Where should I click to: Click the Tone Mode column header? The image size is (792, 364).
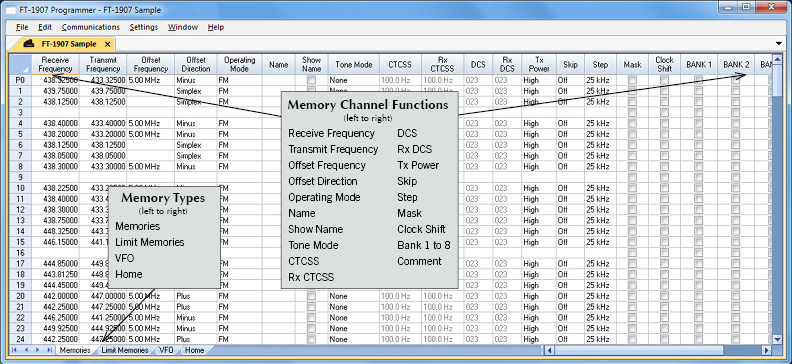tap(354, 64)
